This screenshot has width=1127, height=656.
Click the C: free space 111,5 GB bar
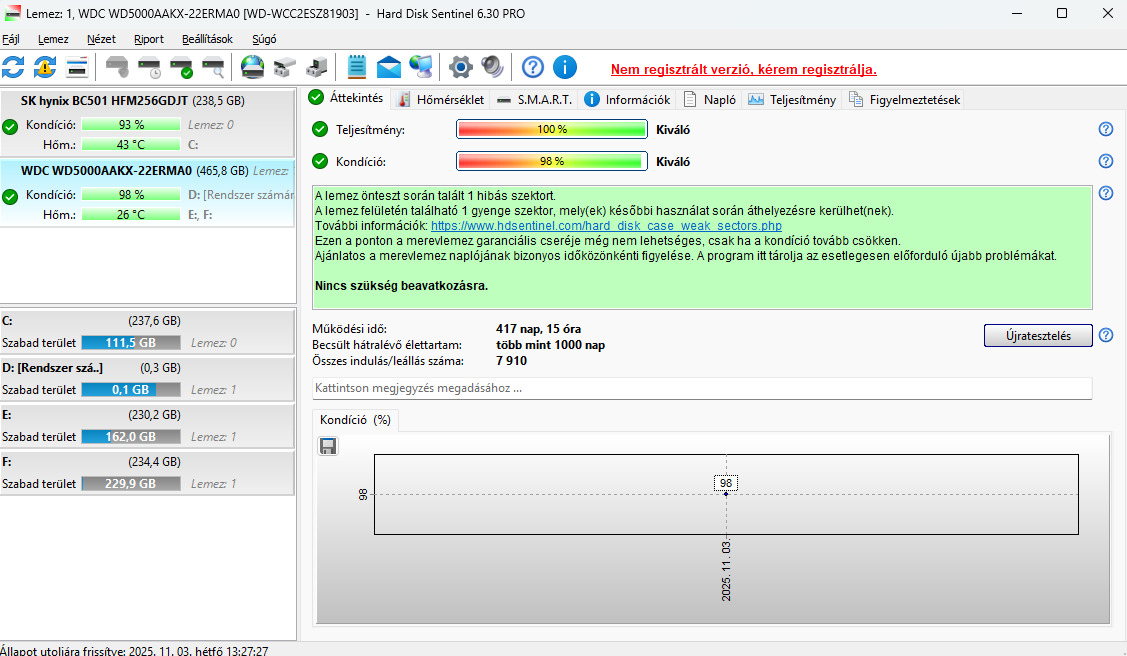(x=131, y=343)
